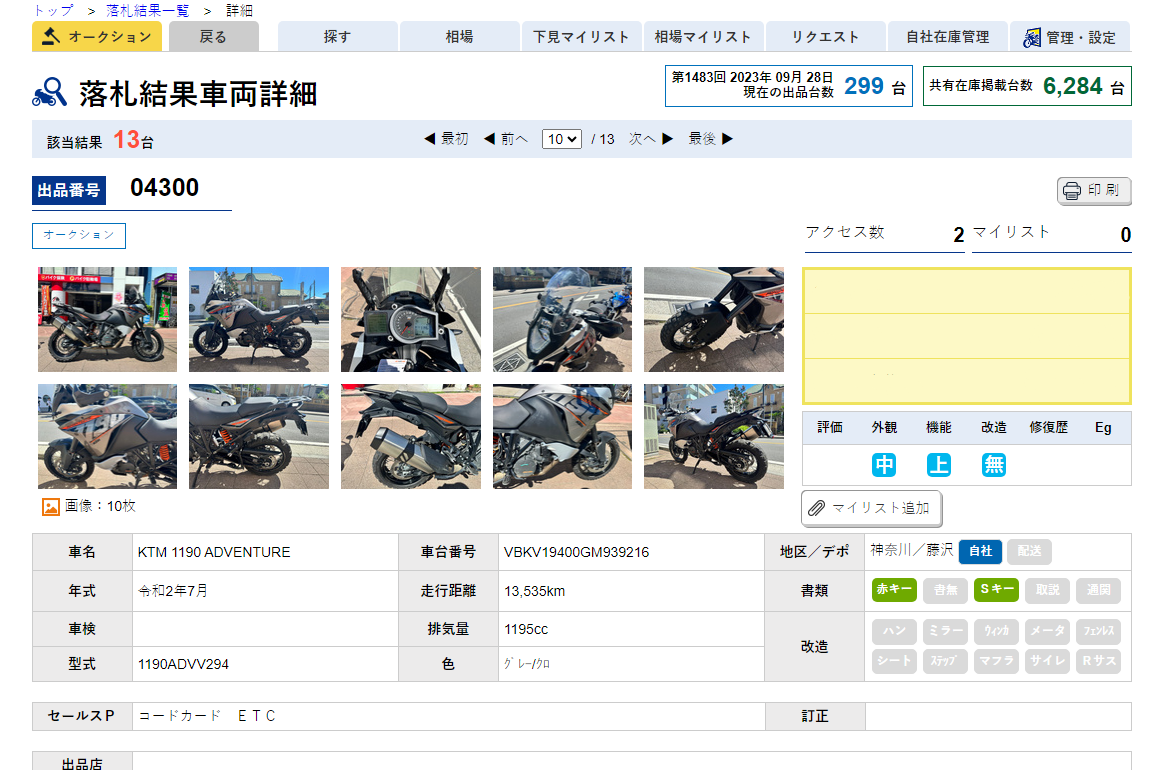The height and width of the screenshot is (770, 1161).
Task: Click the lot number 04300
Action: (164, 188)
